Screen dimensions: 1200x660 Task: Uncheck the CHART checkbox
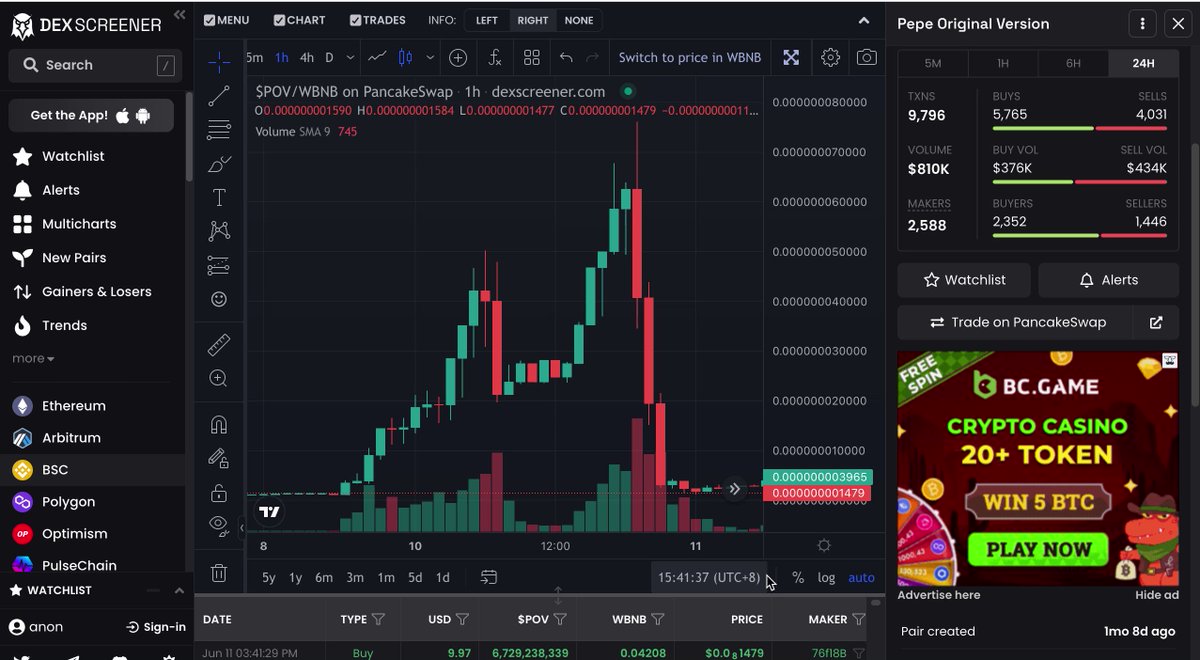pos(279,20)
